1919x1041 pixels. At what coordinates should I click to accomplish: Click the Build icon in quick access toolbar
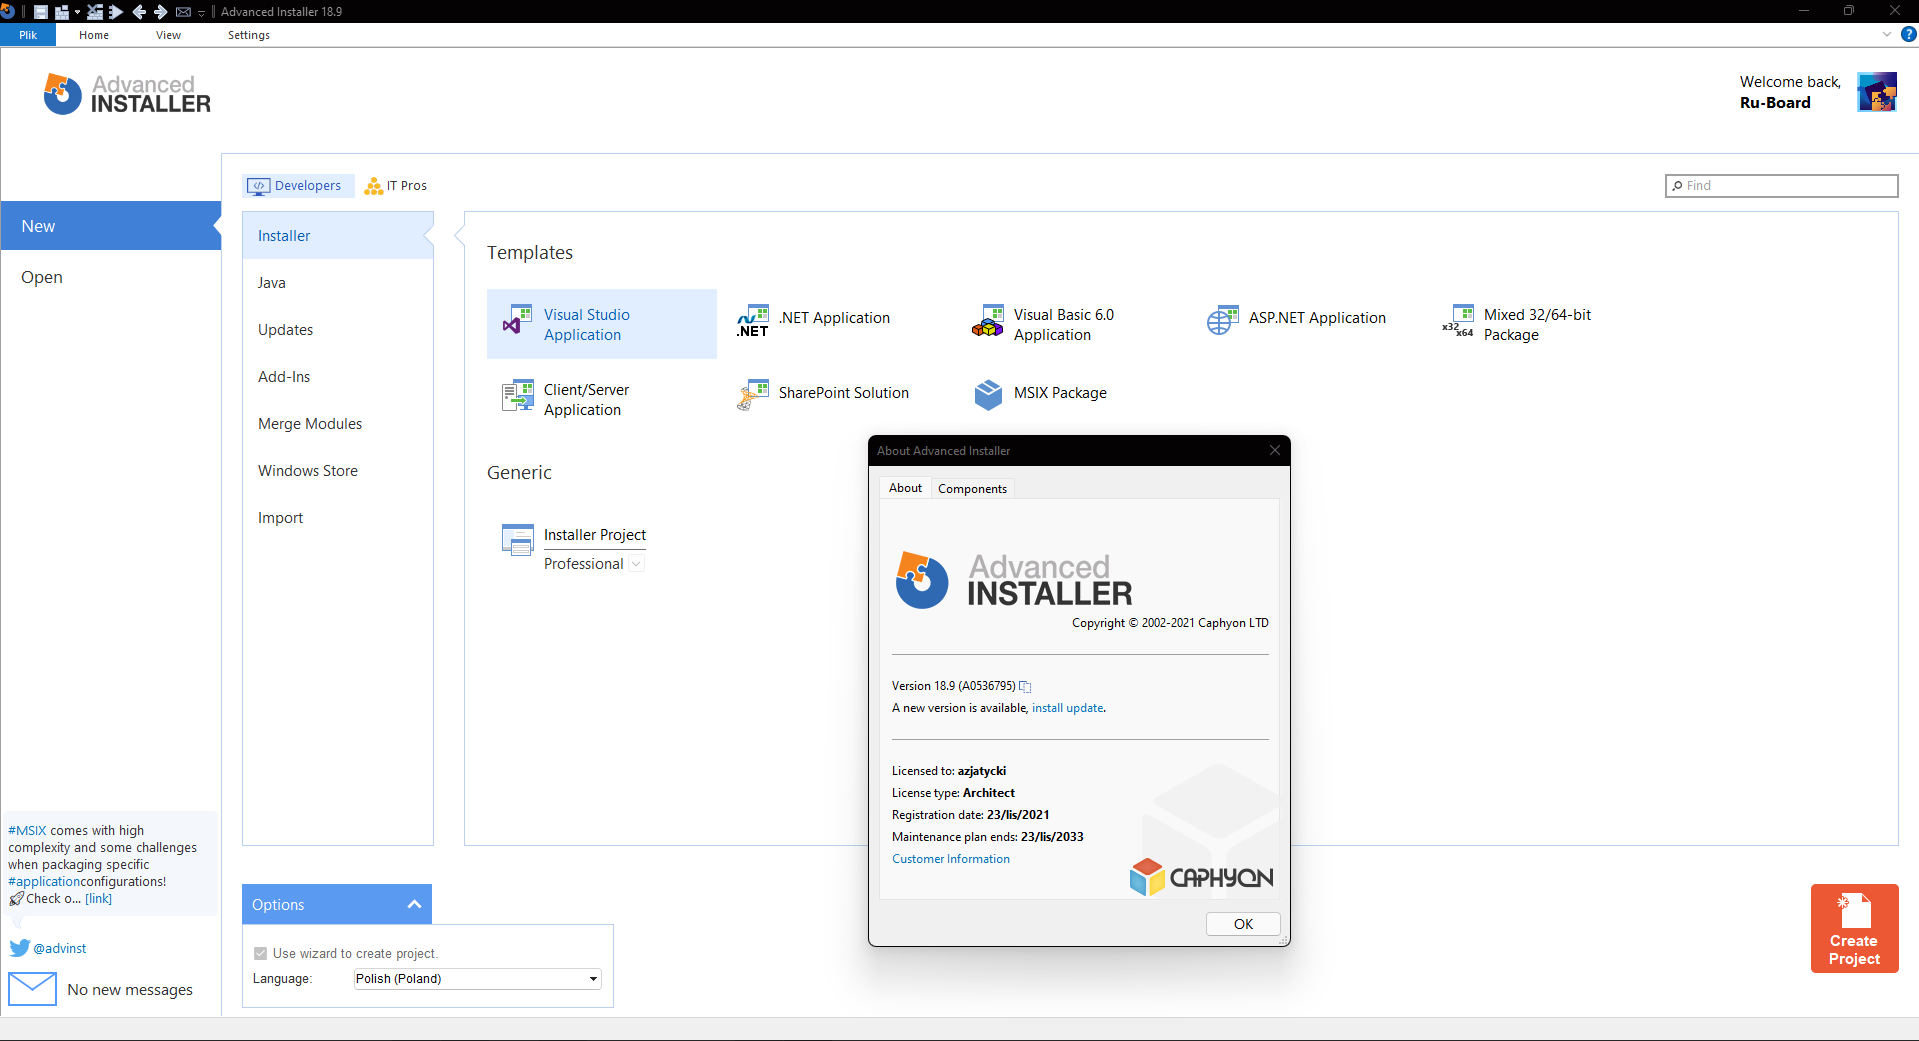pos(61,12)
